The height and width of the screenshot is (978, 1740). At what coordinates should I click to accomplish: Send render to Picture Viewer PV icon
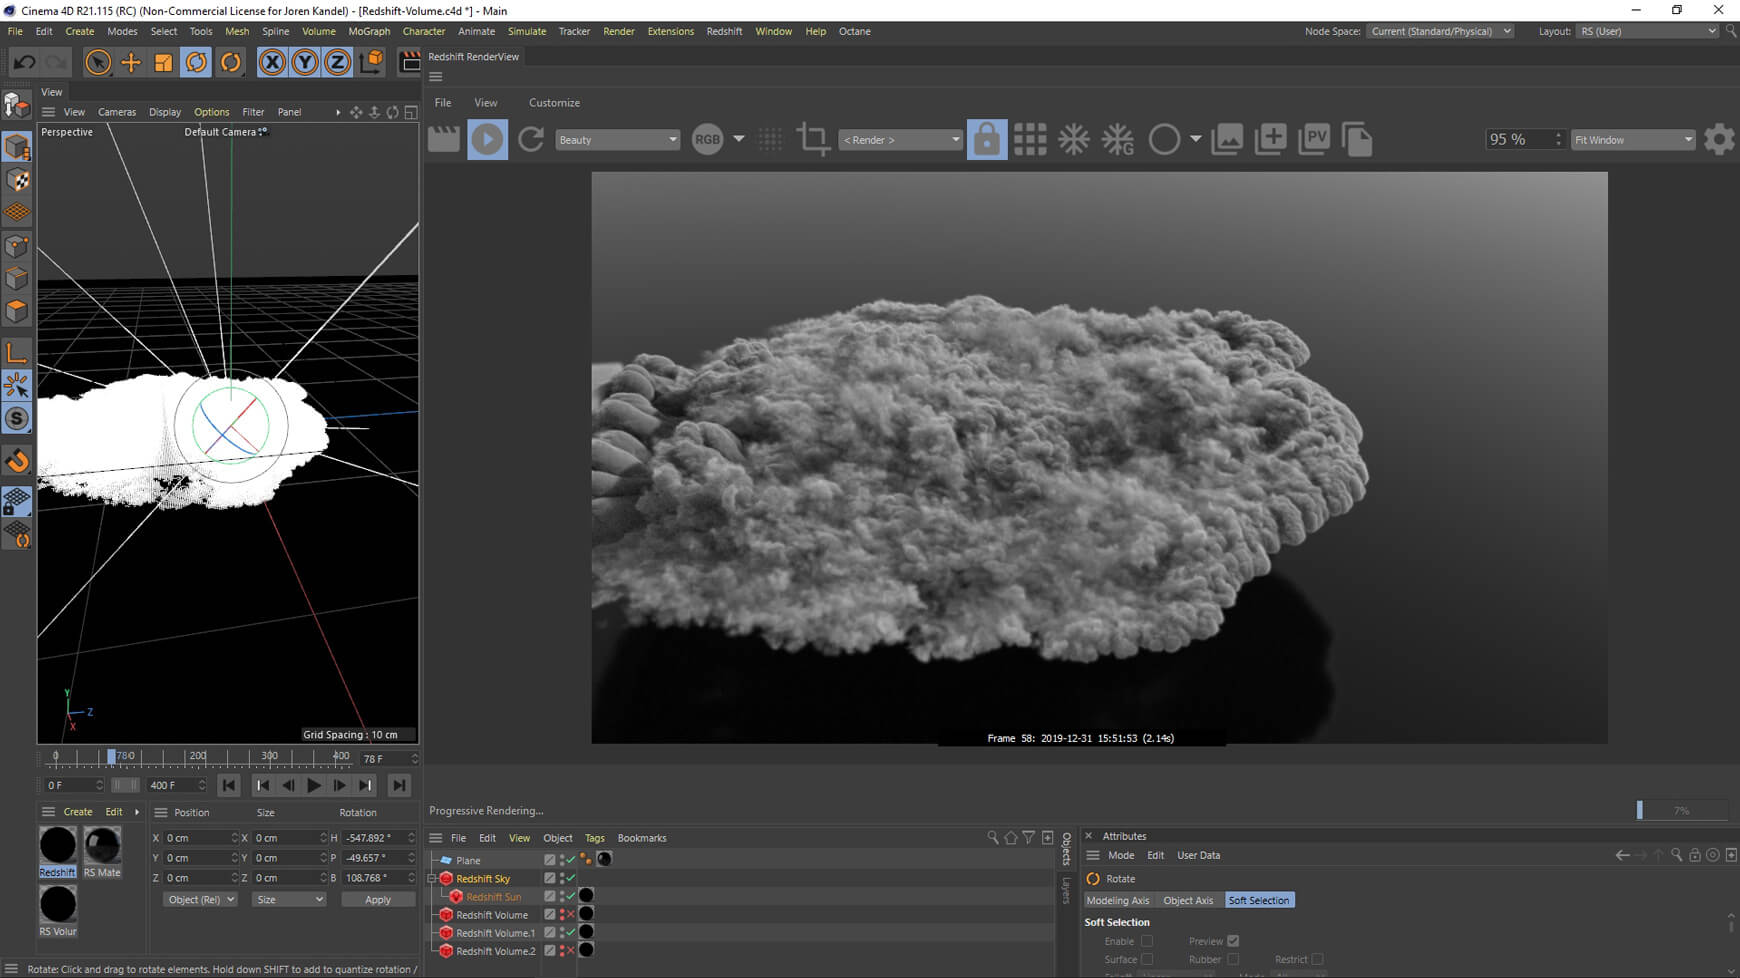click(x=1314, y=139)
